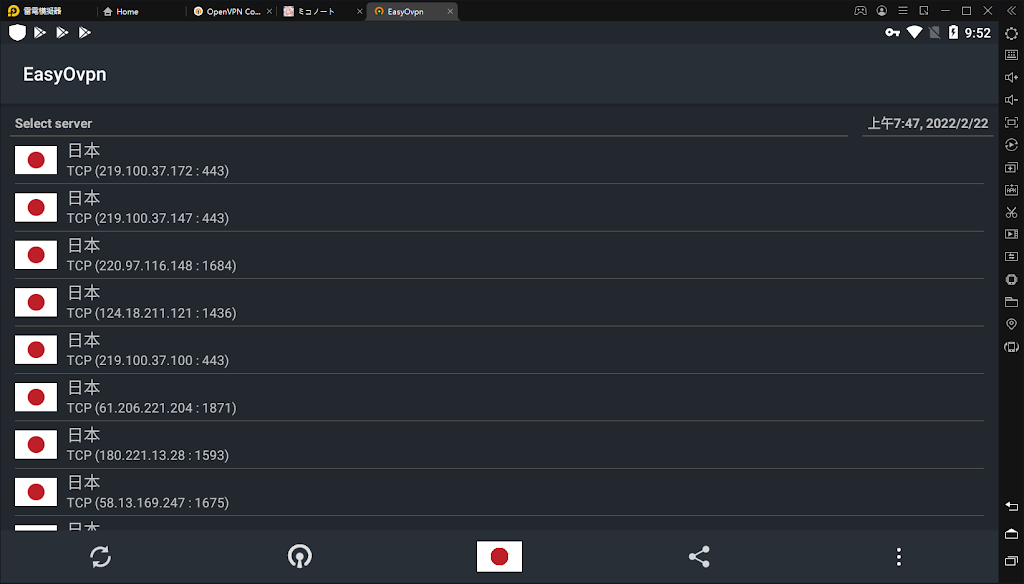Select server TCP (219.100.37.100 : 443)
1024x584 pixels.
tap(500, 349)
